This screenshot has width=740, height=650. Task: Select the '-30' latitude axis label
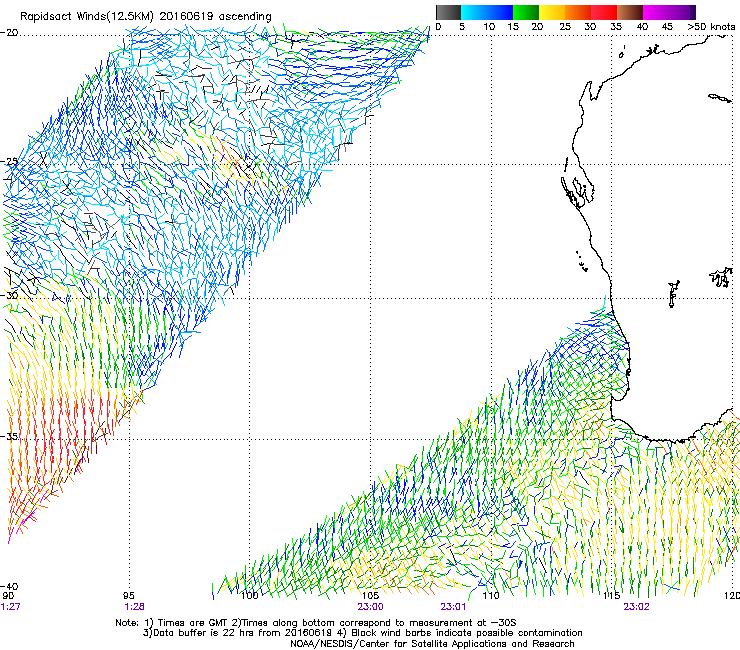click(x=9, y=295)
